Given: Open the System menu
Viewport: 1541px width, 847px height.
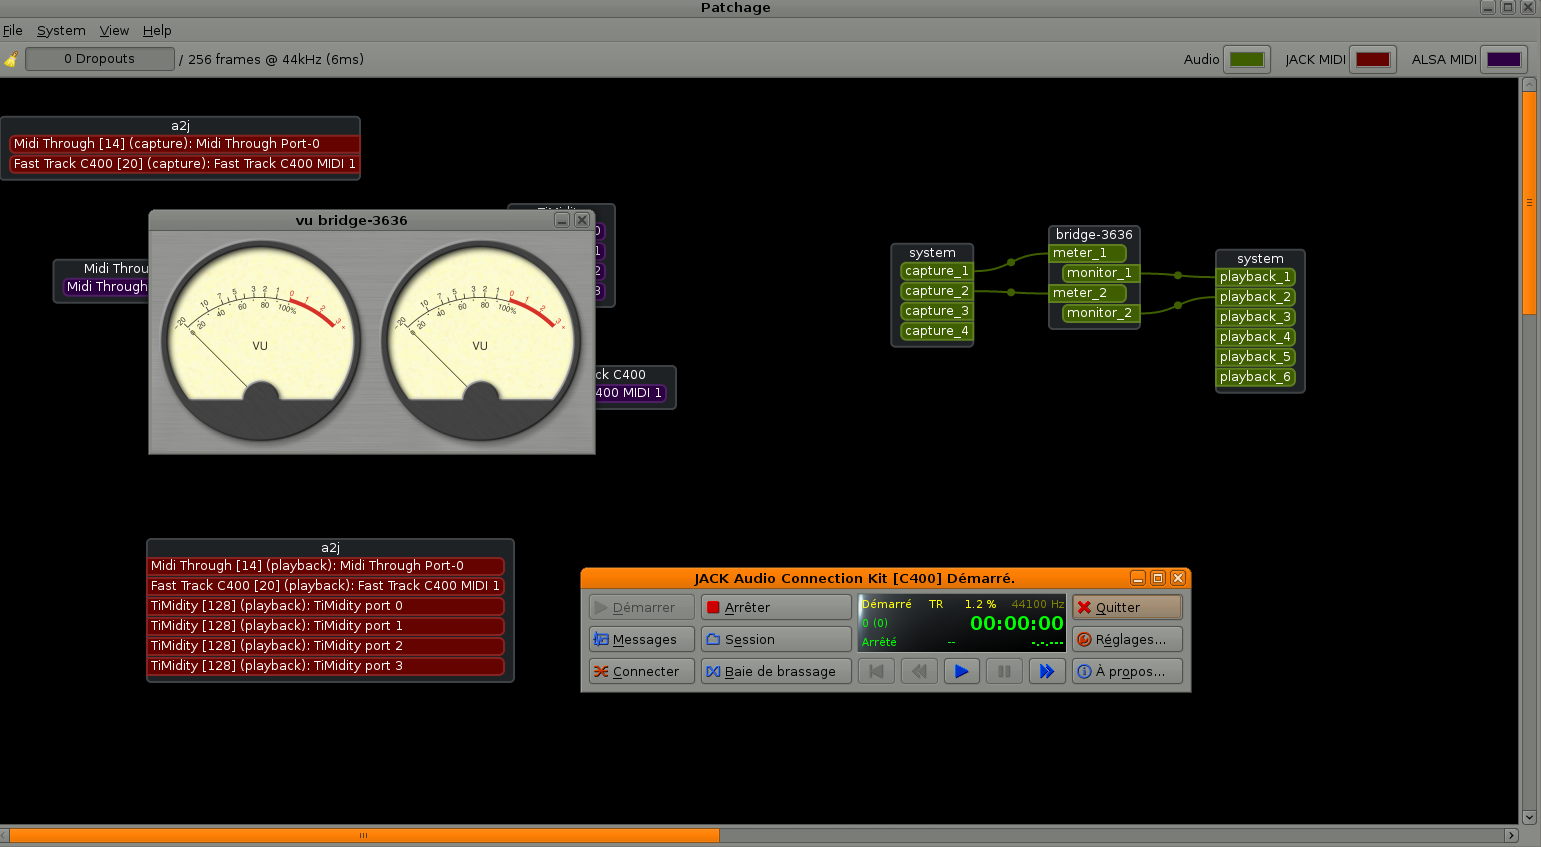Looking at the screenshot, I should click(x=61, y=31).
